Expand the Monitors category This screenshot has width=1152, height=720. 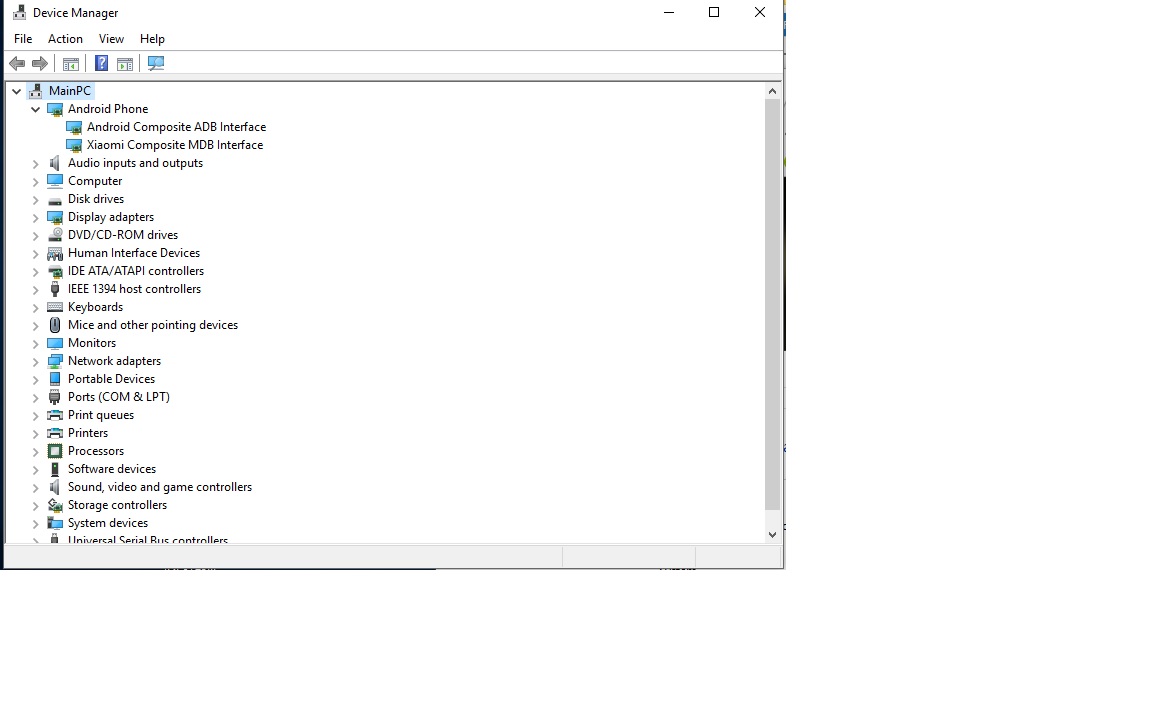point(35,344)
